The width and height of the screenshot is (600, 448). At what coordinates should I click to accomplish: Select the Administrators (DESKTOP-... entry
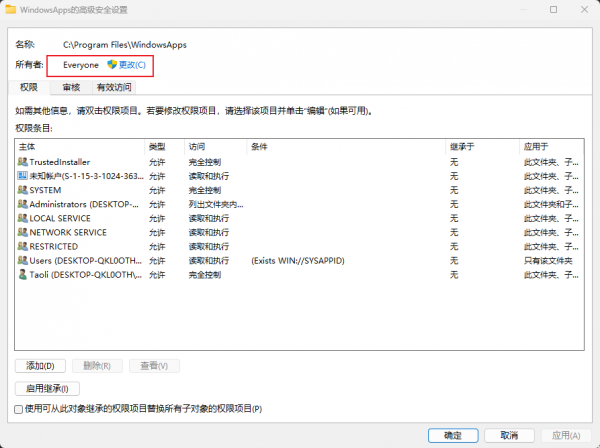click(299, 204)
